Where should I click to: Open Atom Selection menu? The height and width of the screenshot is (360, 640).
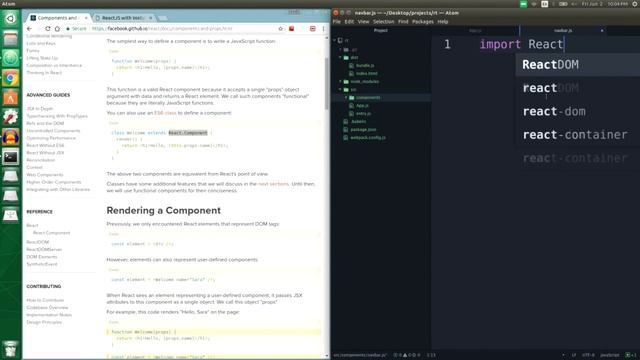[x=383, y=22]
